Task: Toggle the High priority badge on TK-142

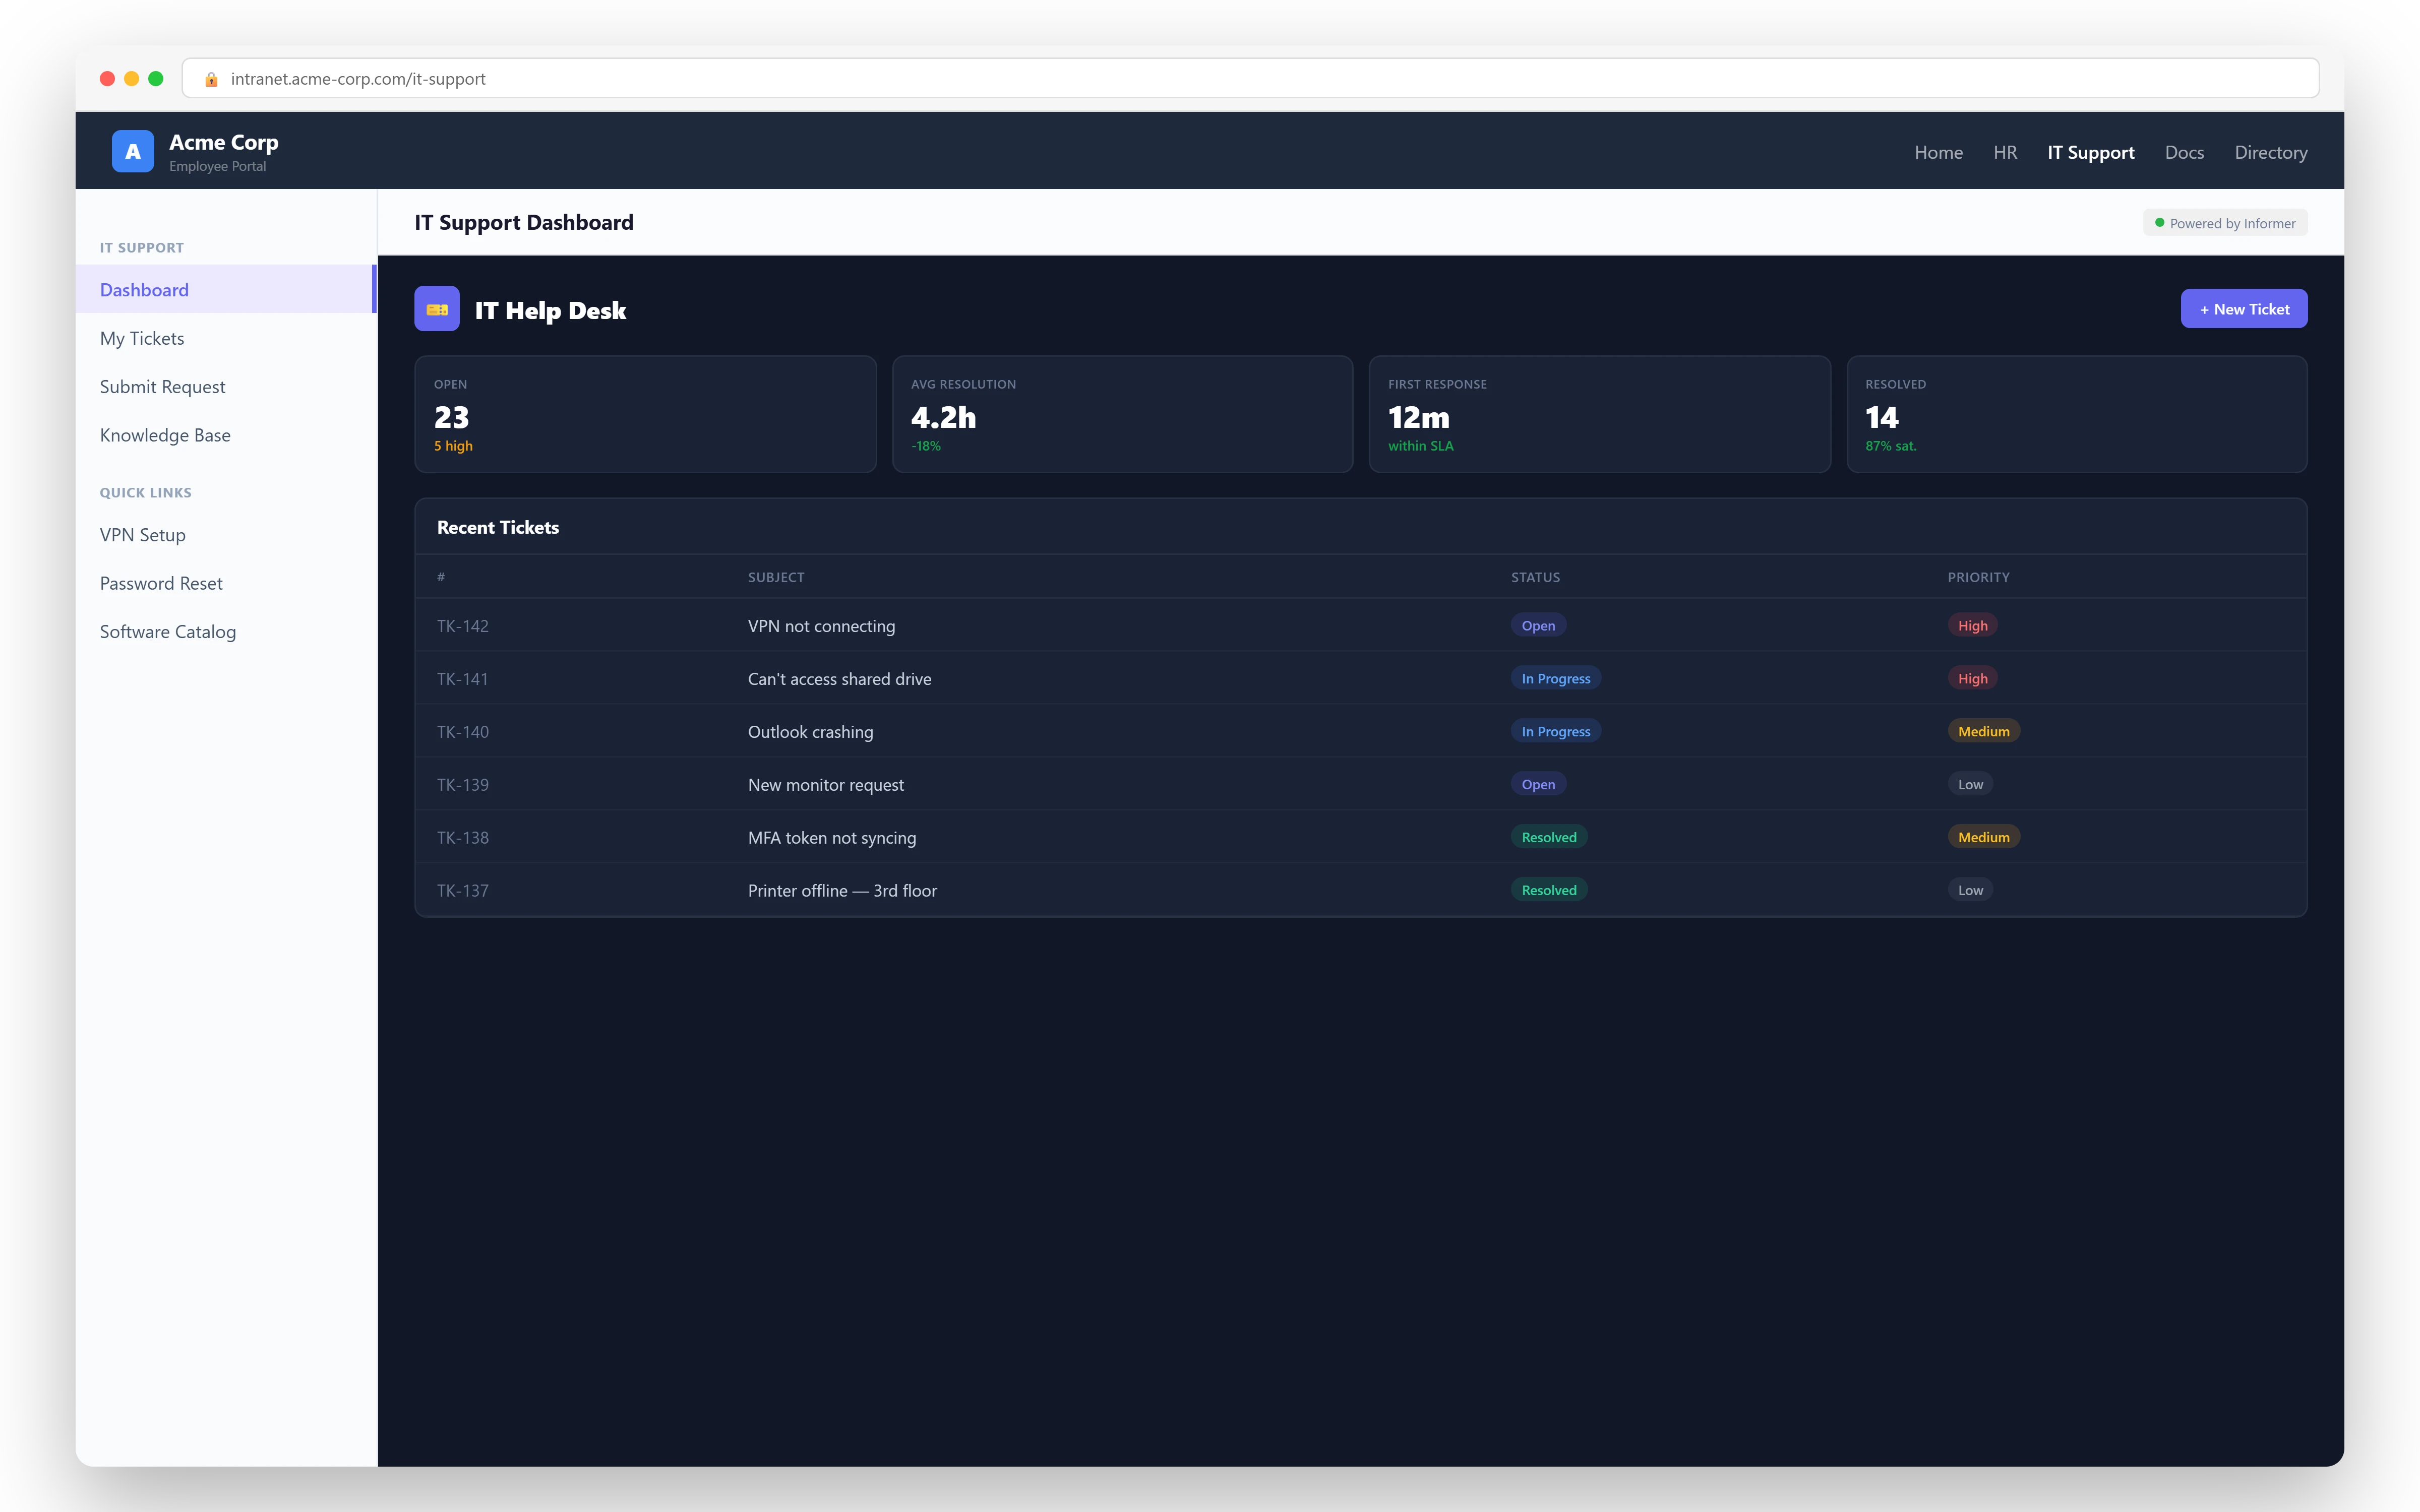Action: coord(1971,625)
